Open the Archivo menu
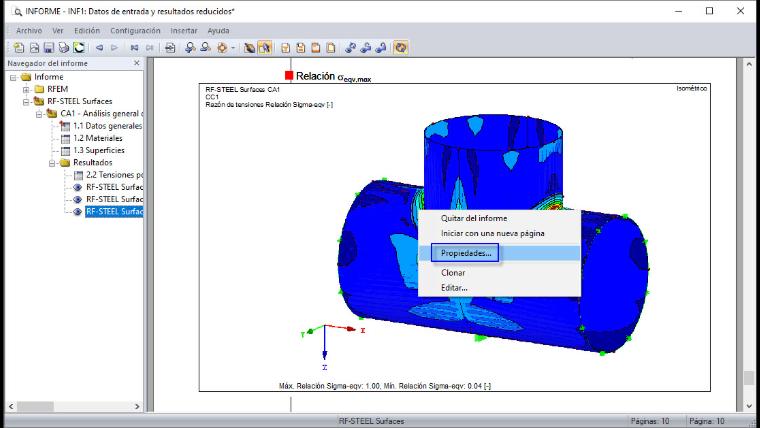 tap(29, 31)
